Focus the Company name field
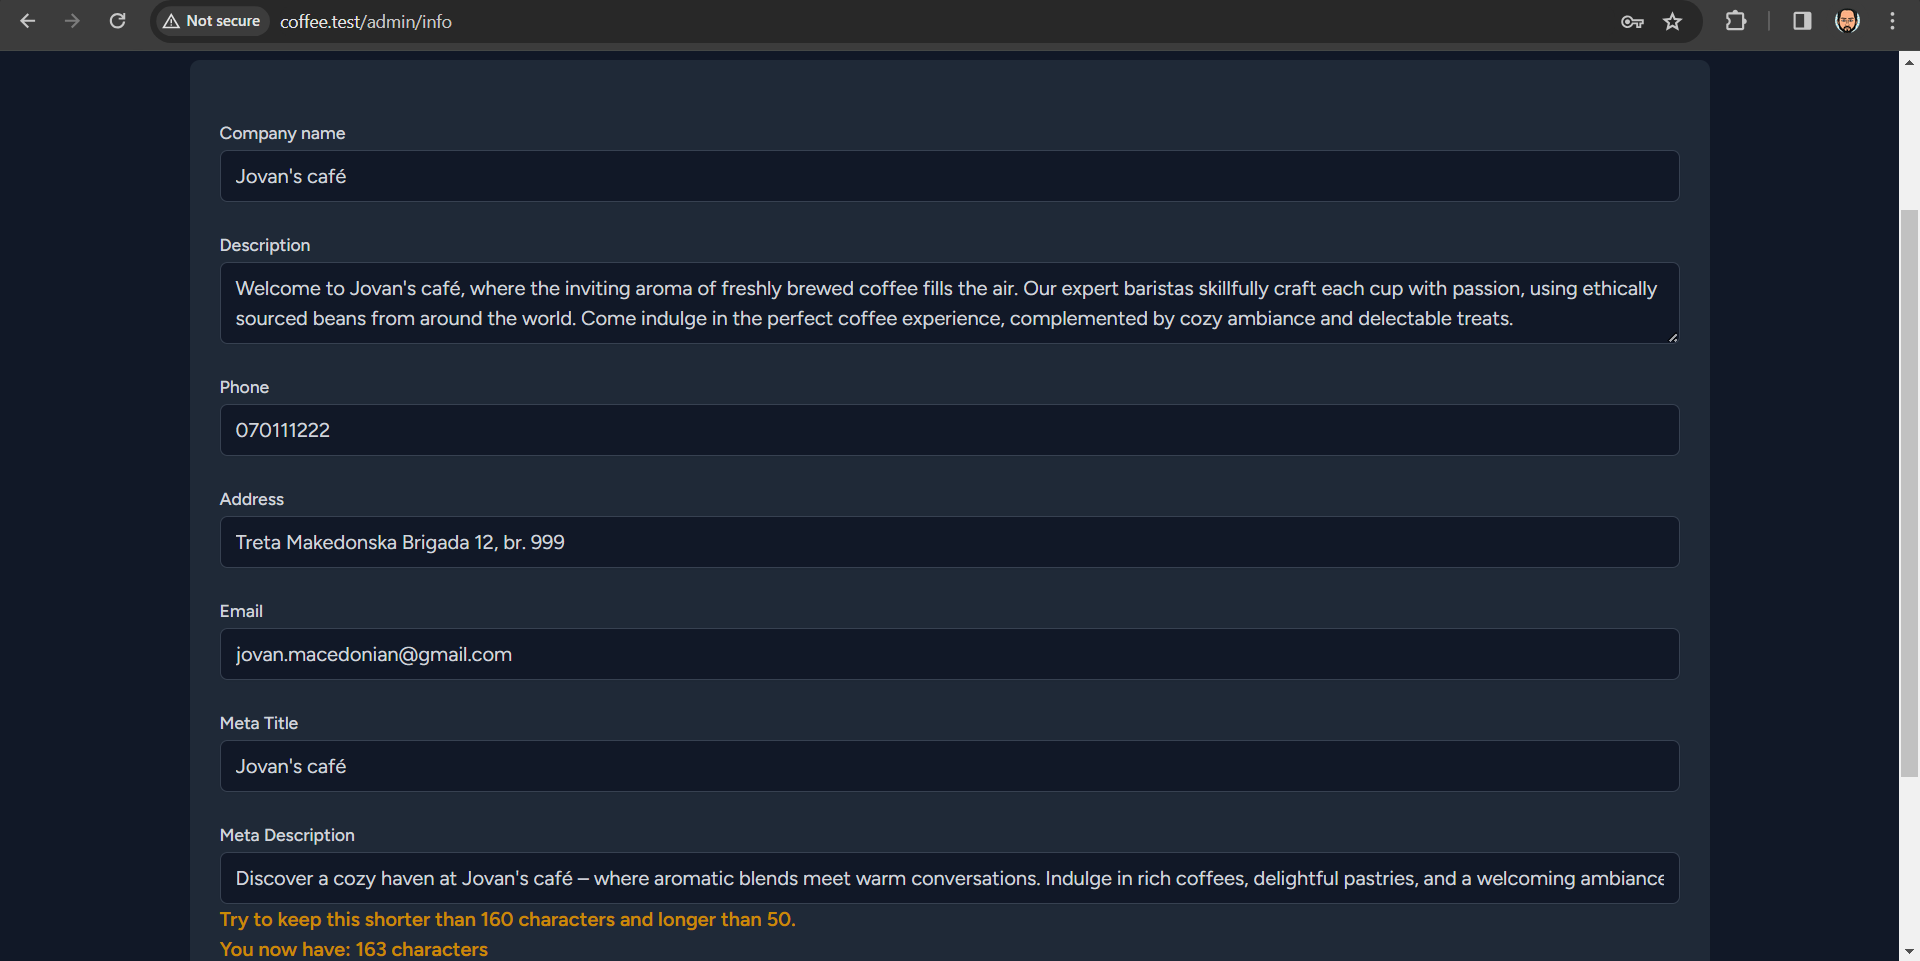This screenshot has width=1920, height=961. (948, 176)
